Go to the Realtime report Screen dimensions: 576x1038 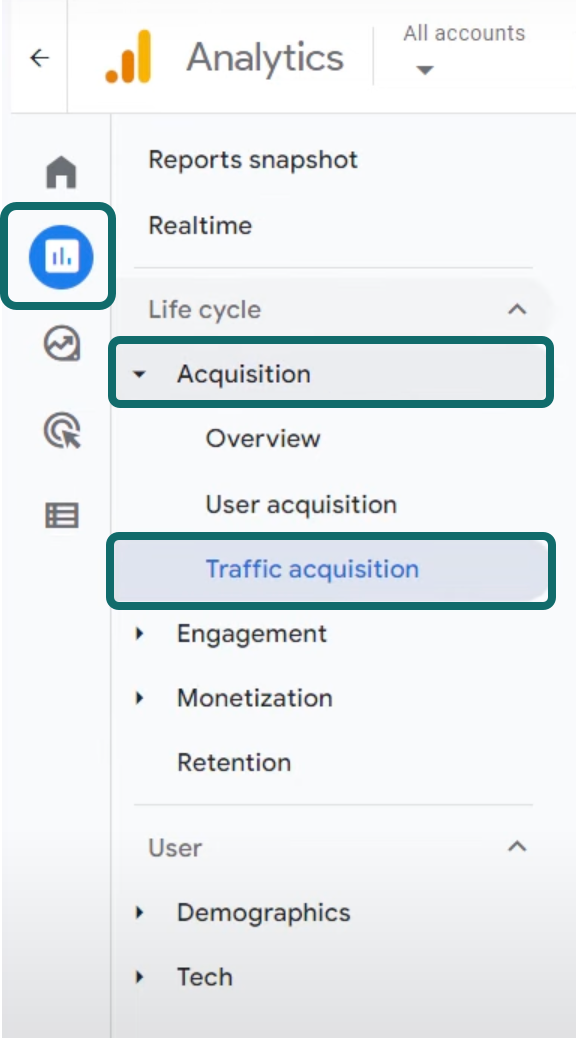click(x=200, y=226)
